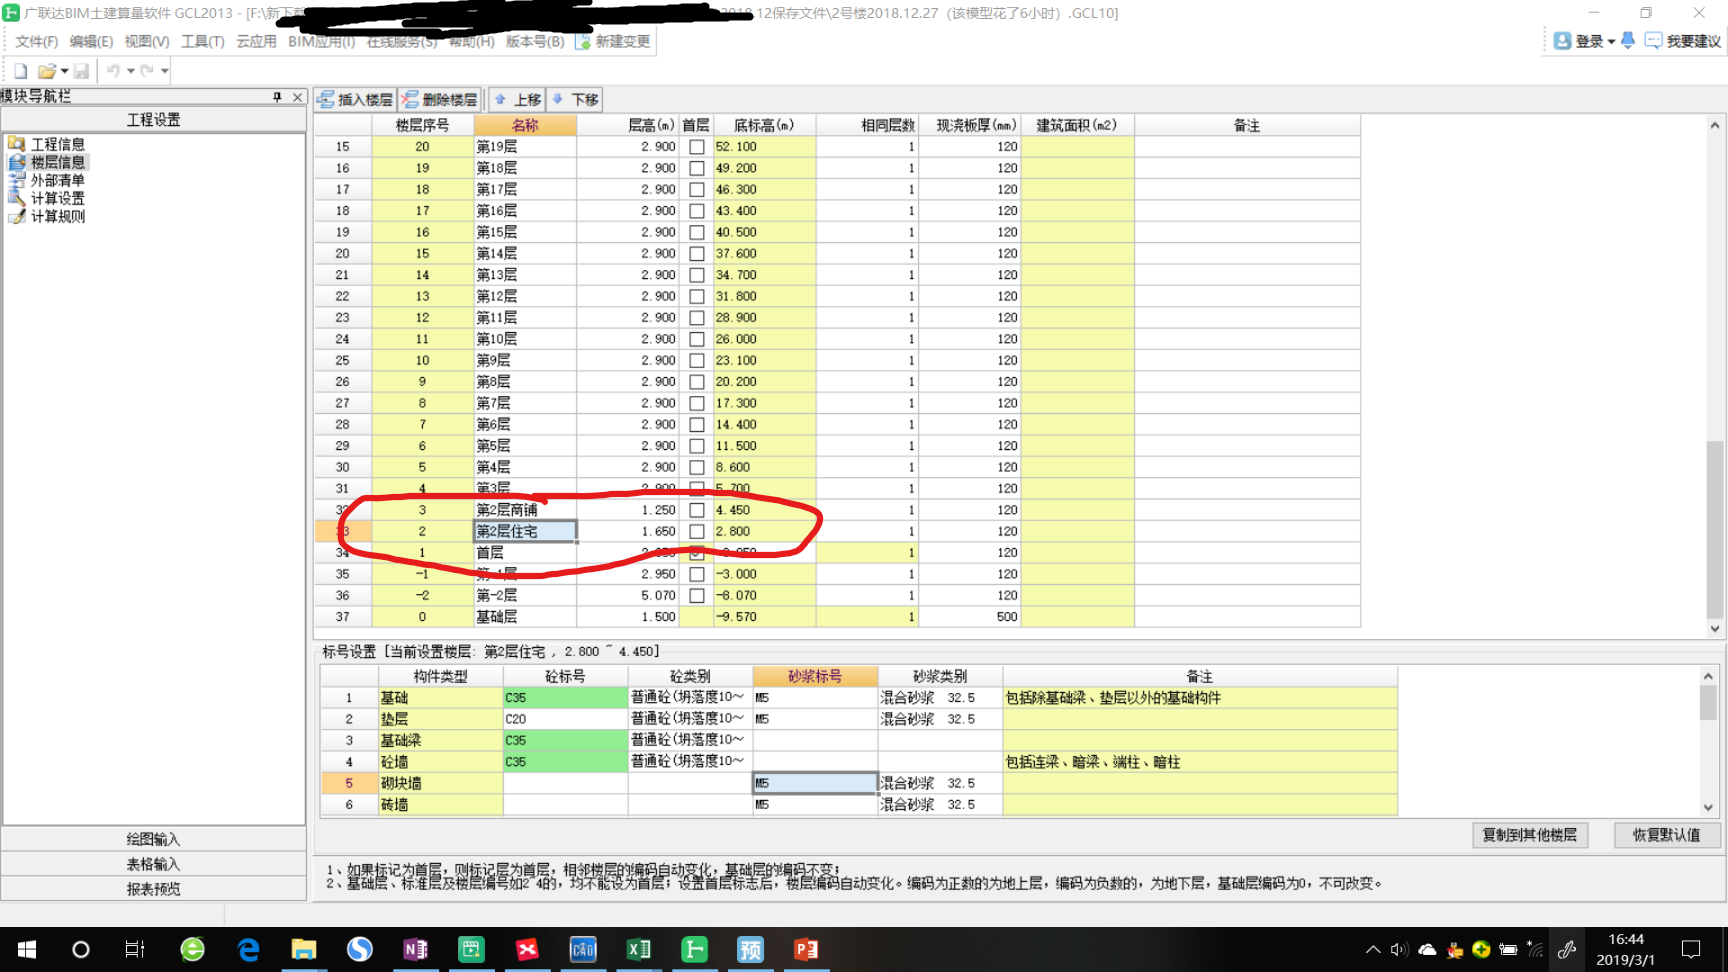Open 视图(V) menu
Screen dimensions: 1728x972
(146, 41)
